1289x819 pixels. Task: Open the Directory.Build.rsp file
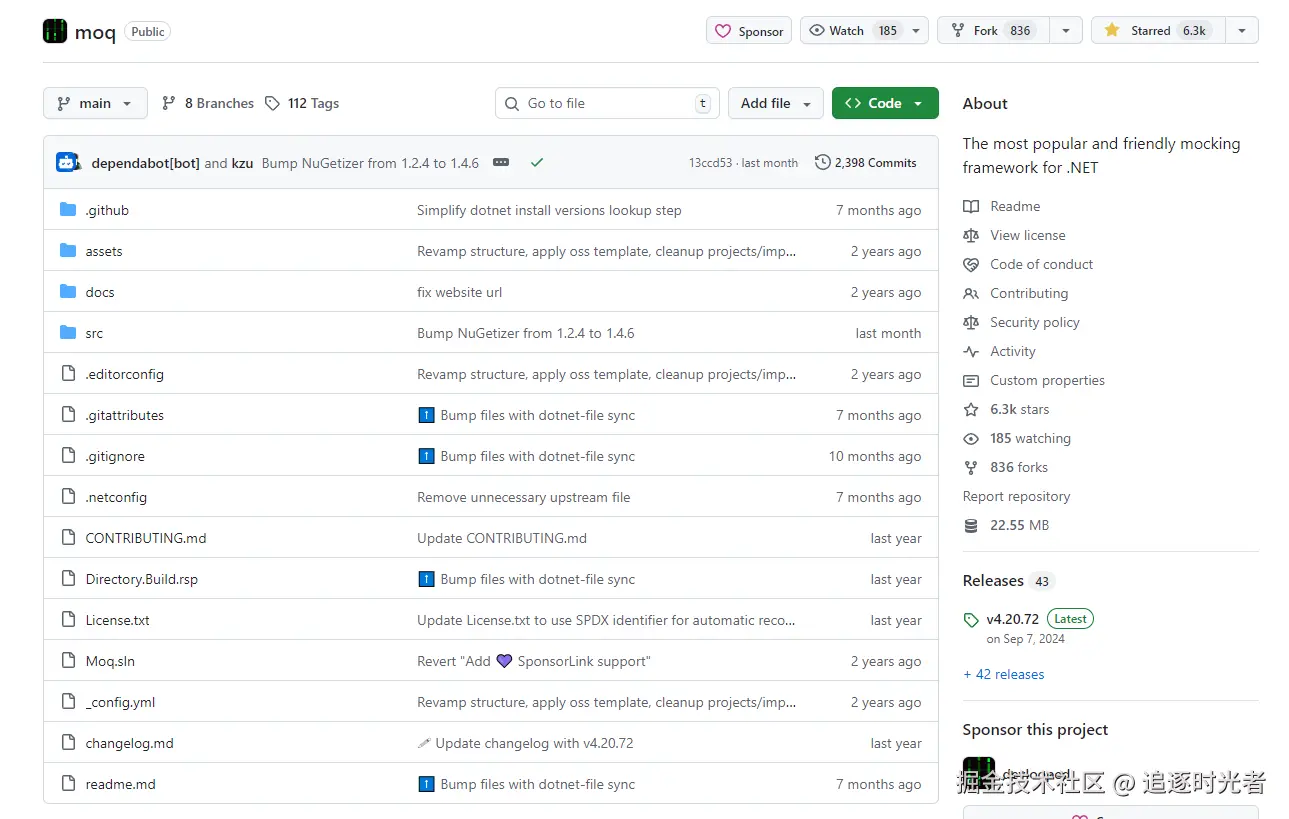pos(142,579)
